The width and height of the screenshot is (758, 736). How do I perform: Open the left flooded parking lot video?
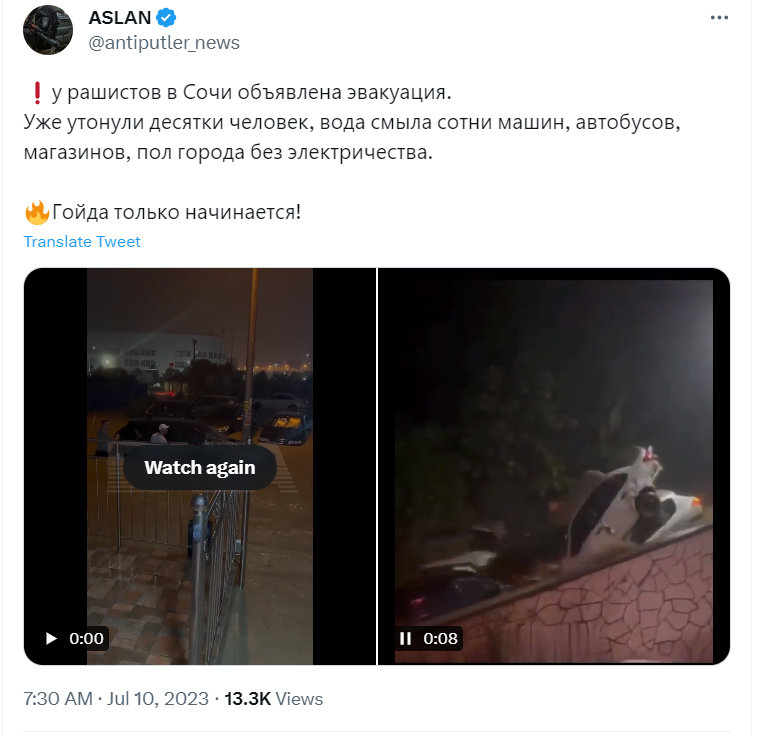pos(200,466)
